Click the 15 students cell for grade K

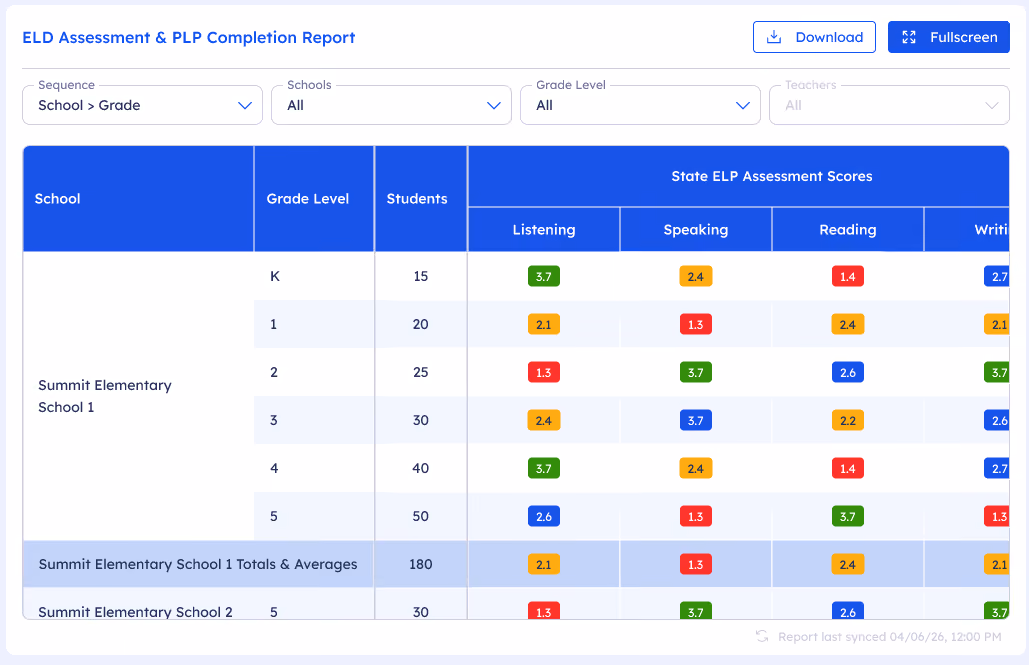(421, 276)
